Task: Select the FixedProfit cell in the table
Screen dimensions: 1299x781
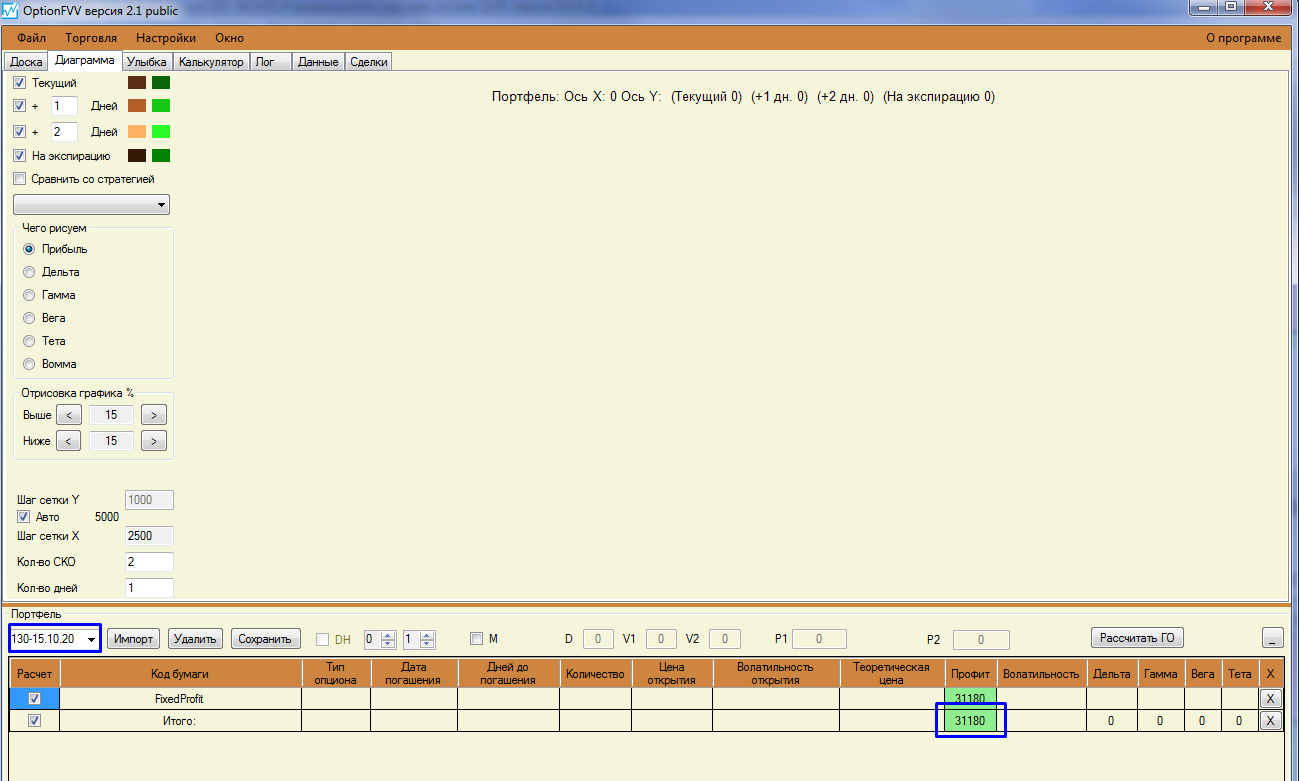Action: point(181,699)
